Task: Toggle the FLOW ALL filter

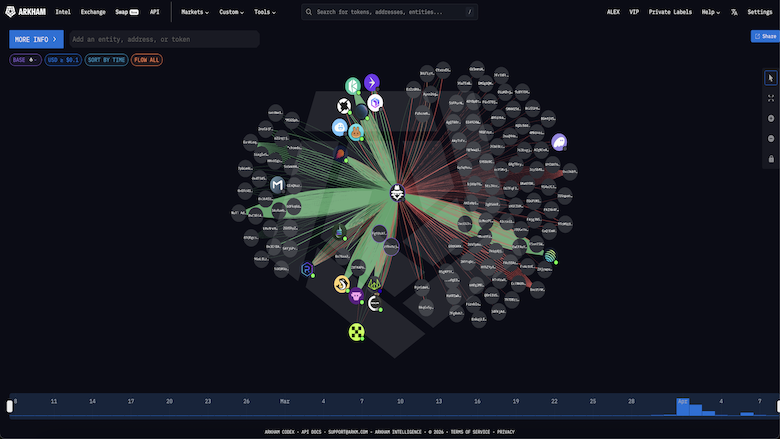Action: click(147, 60)
